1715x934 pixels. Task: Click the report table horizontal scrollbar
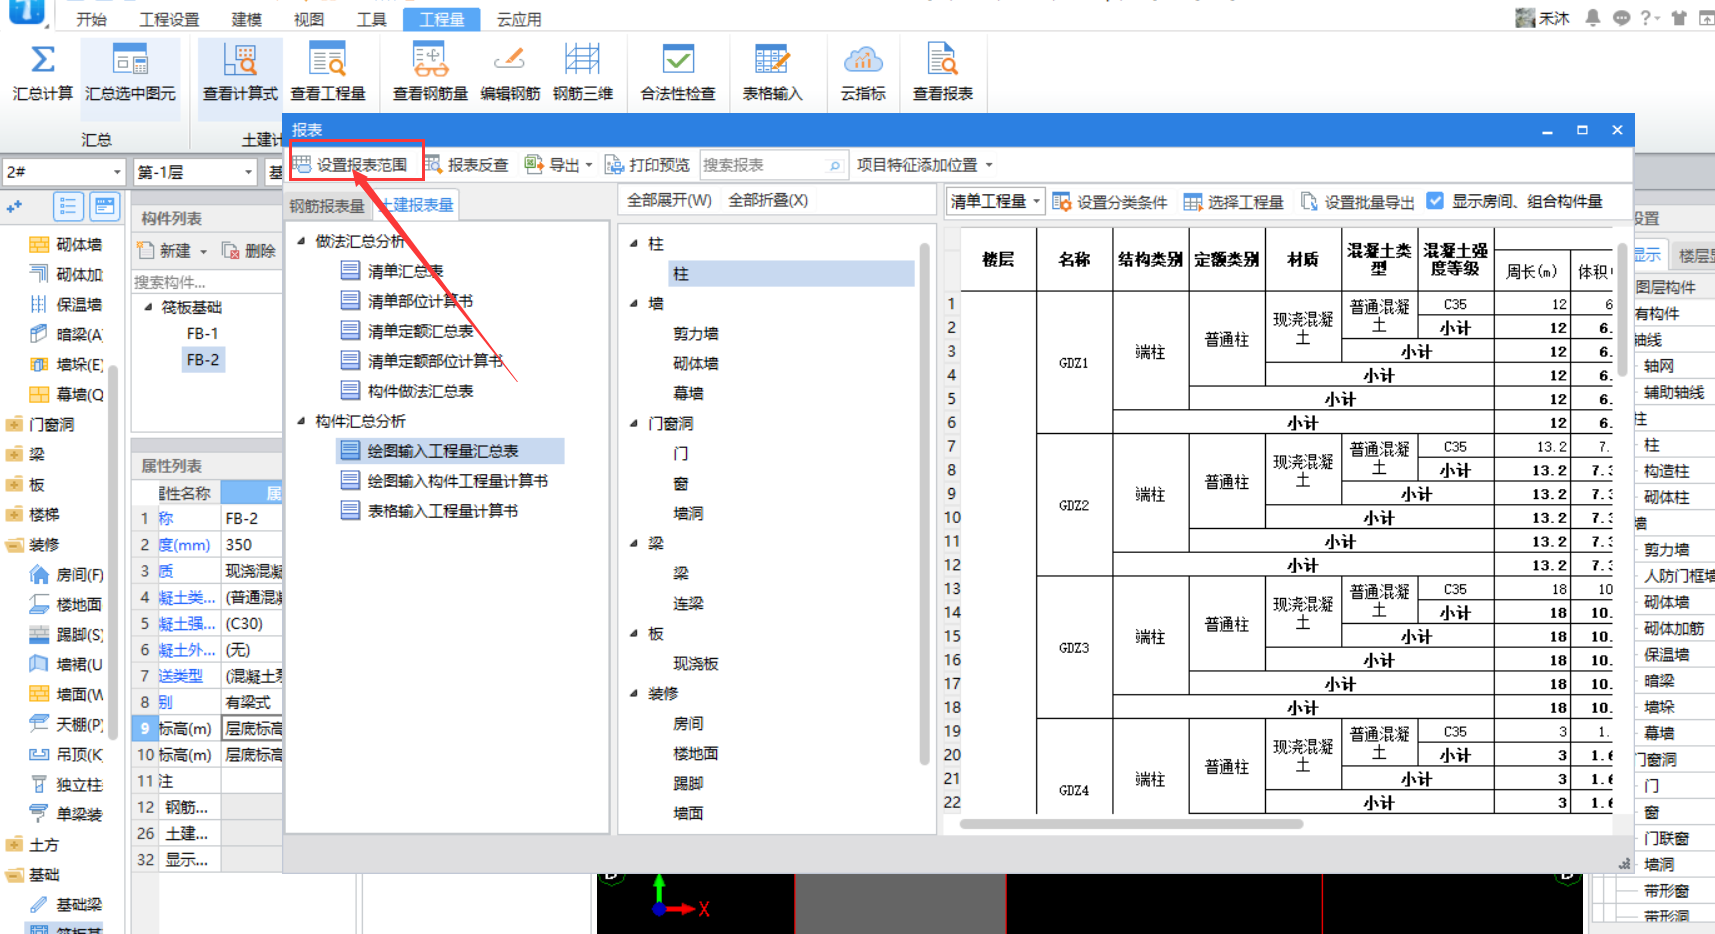[1131, 825]
